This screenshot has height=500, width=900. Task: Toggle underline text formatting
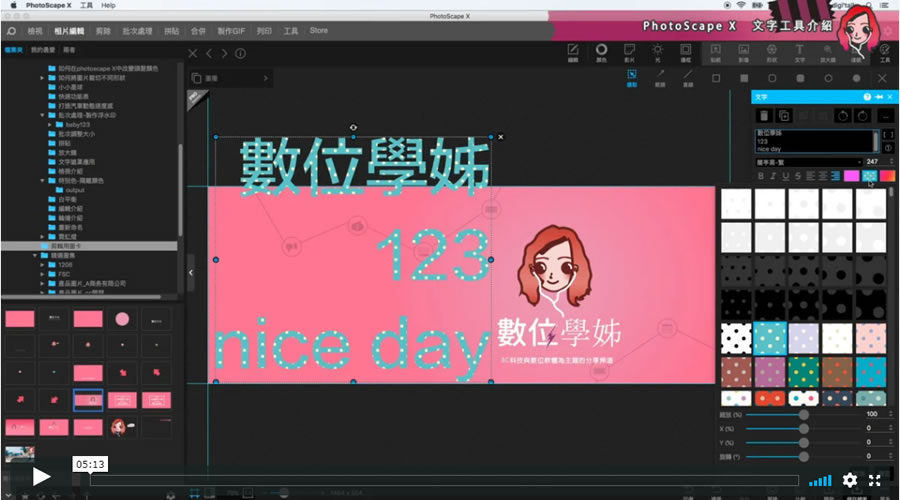coord(785,176)
